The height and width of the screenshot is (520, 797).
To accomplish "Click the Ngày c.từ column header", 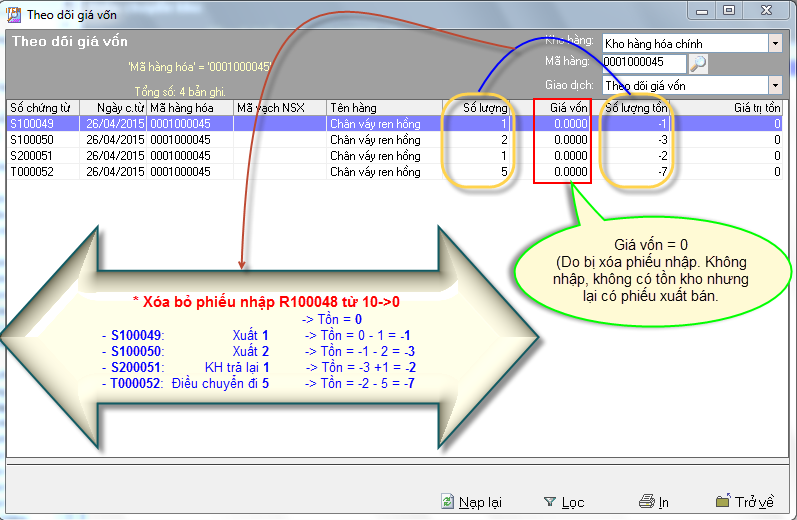I will tap(115, 107).
